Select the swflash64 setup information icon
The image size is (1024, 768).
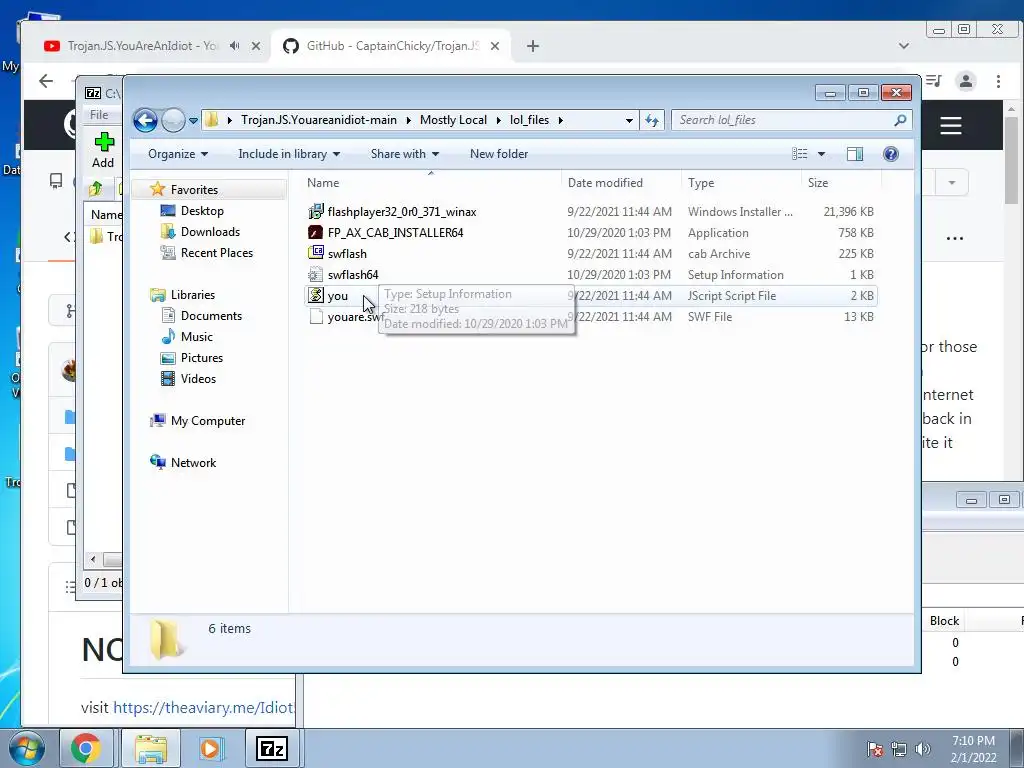(316, 274)
